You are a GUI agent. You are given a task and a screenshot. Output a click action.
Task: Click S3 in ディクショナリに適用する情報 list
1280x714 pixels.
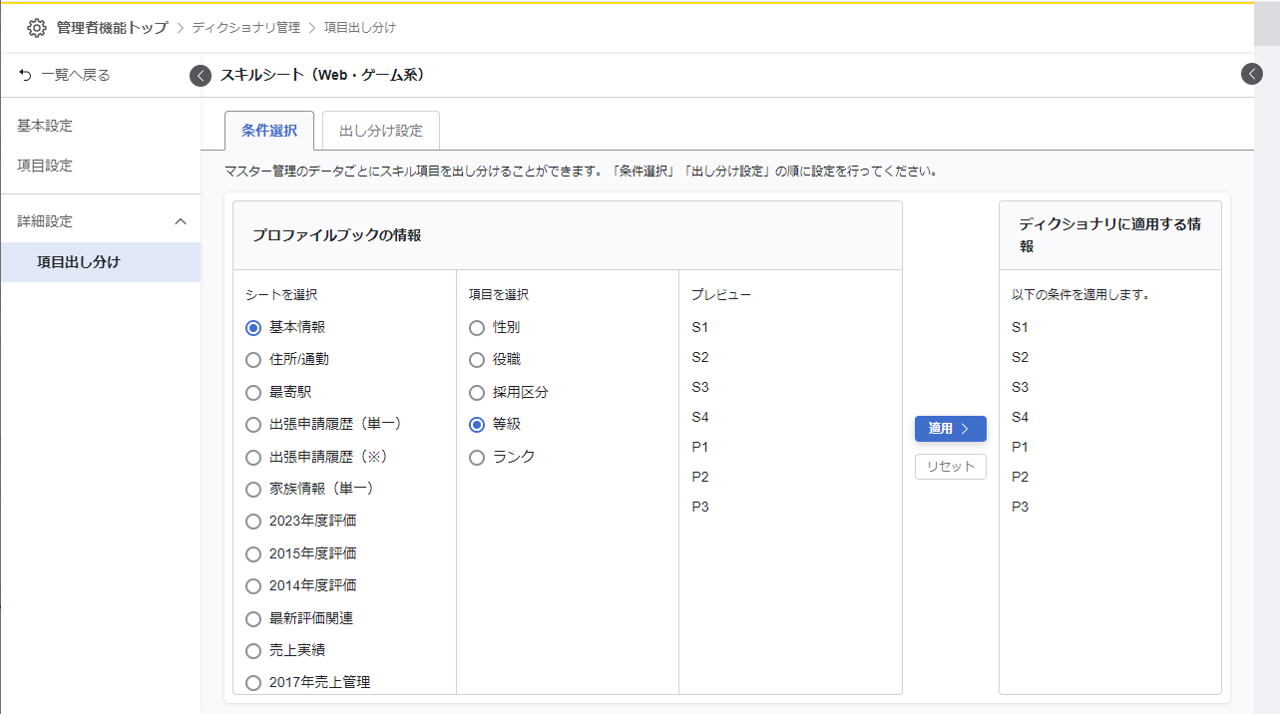pyautogui.click(x=1020, y=387)
